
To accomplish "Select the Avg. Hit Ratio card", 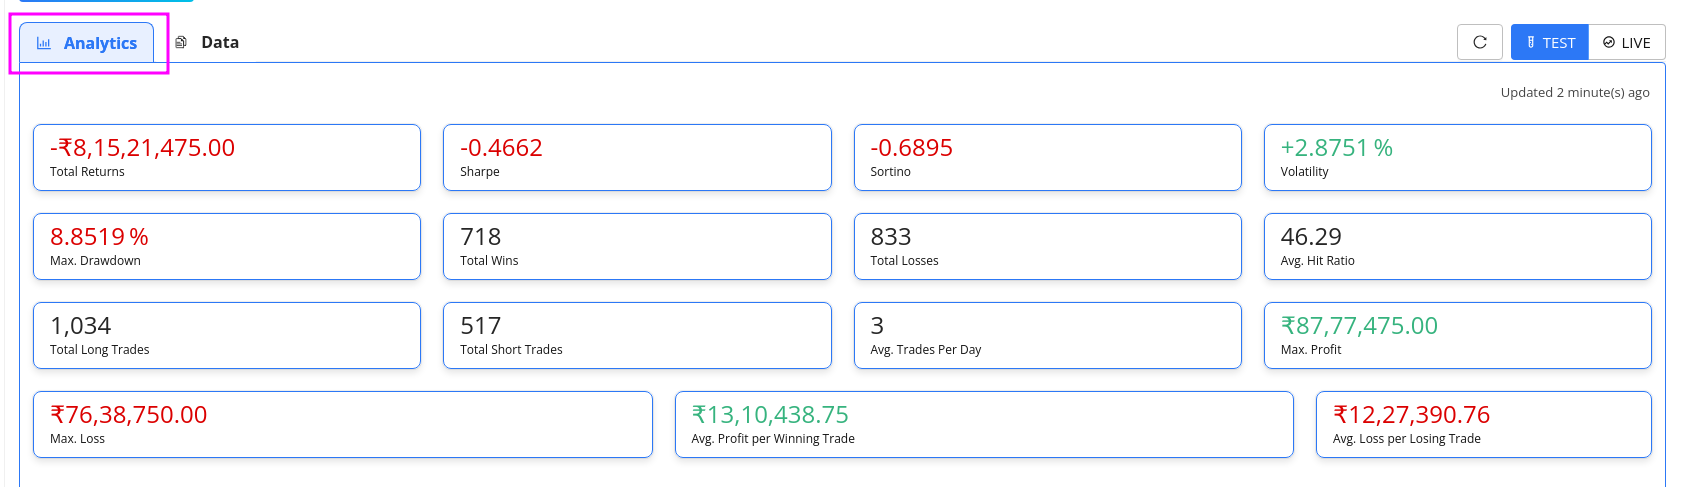I will [x=1457, y=246].
